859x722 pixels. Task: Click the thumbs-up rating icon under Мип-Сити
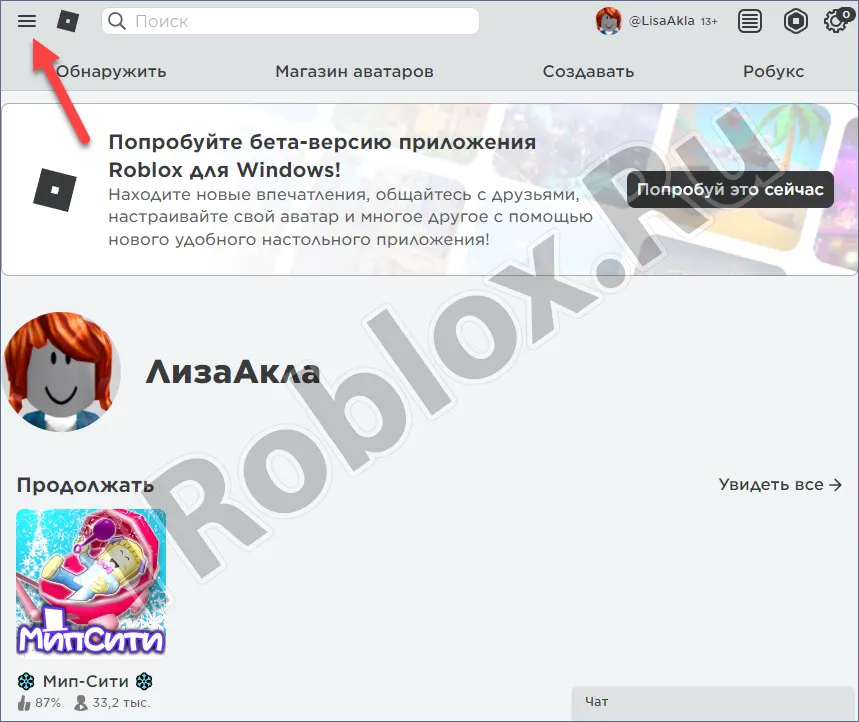(25, 703)
